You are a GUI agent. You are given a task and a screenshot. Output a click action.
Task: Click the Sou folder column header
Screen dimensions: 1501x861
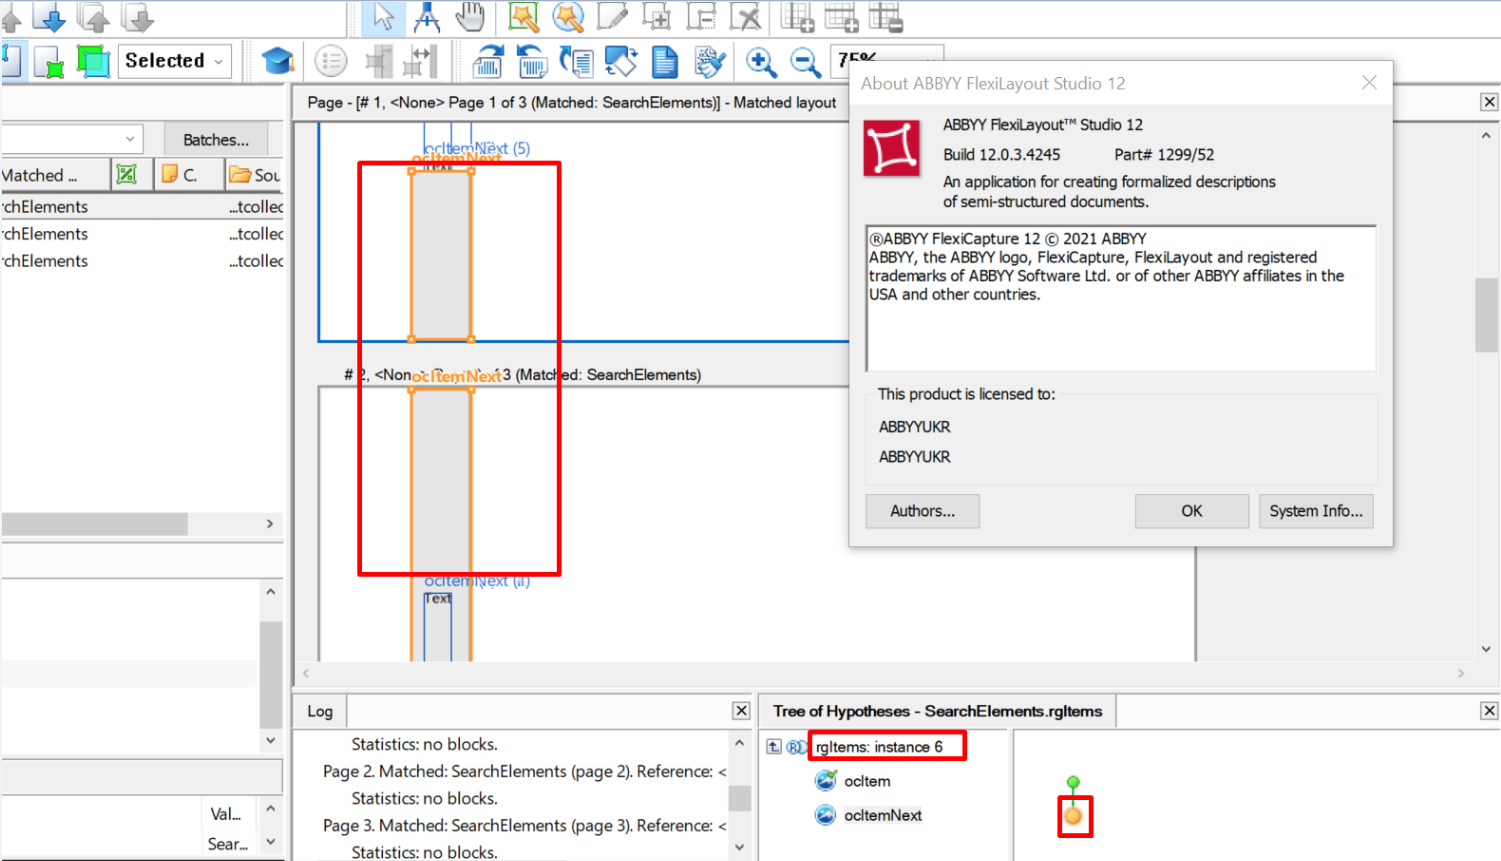point(254,175)
